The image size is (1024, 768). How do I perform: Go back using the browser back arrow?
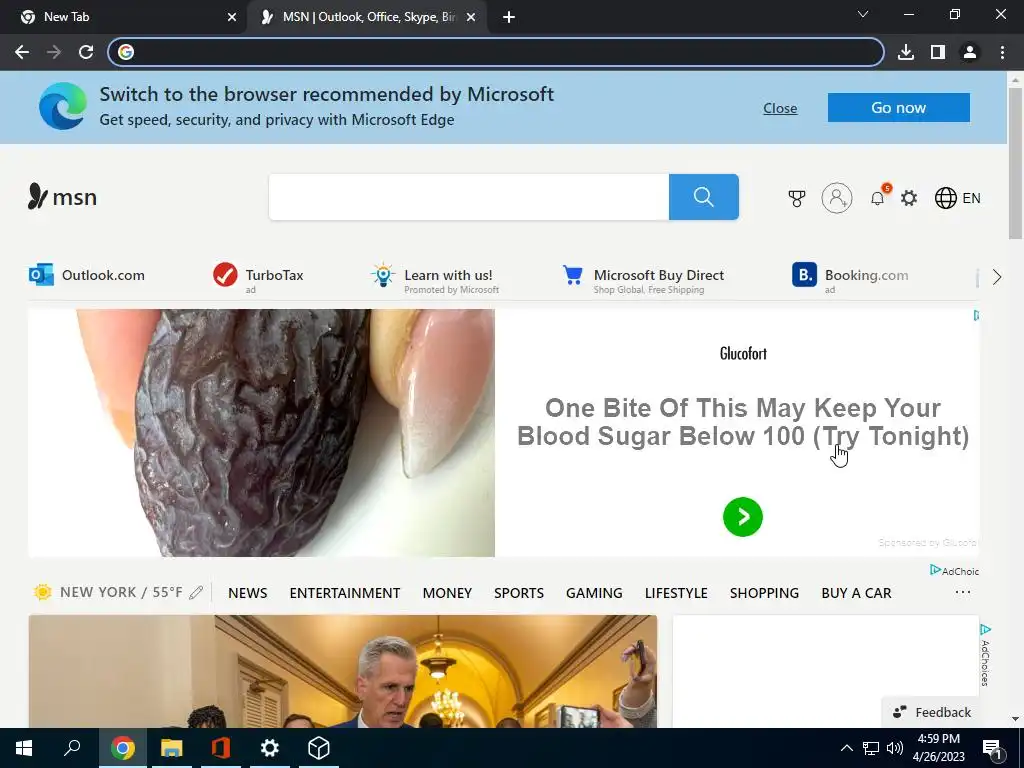[x=22, y=52]
